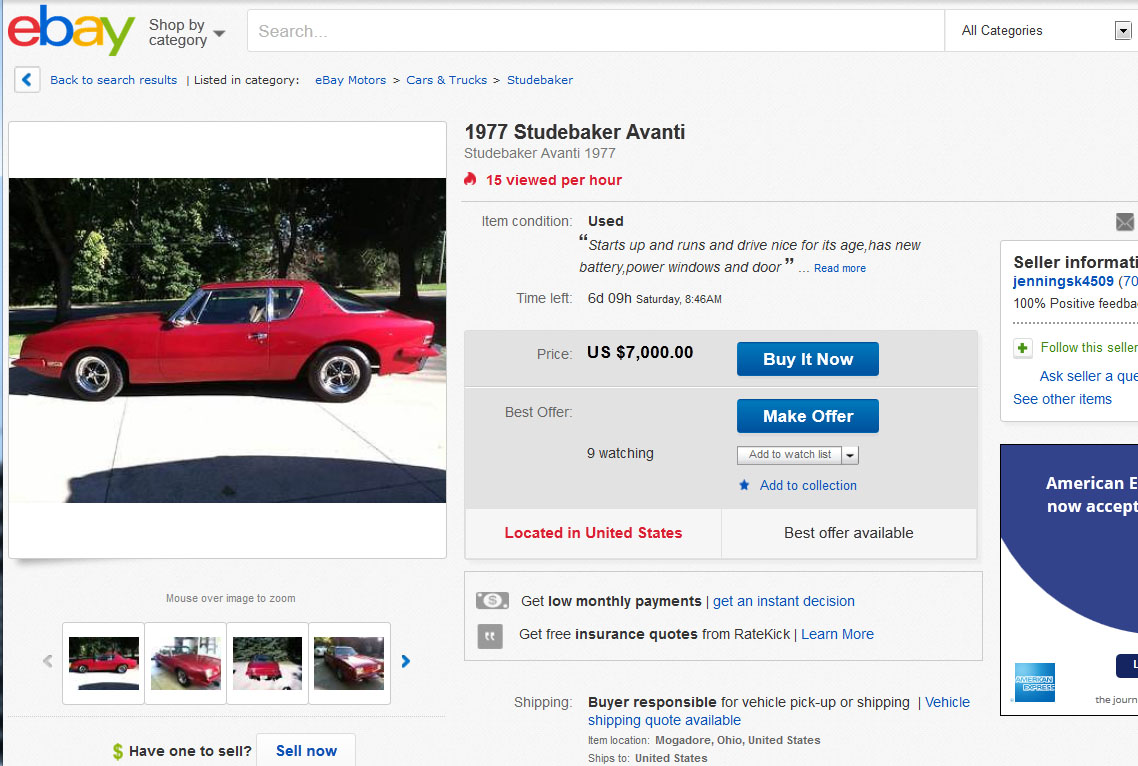Open the Read more description link
Viewport: 1138px width, 766px height.
(839, 268)
